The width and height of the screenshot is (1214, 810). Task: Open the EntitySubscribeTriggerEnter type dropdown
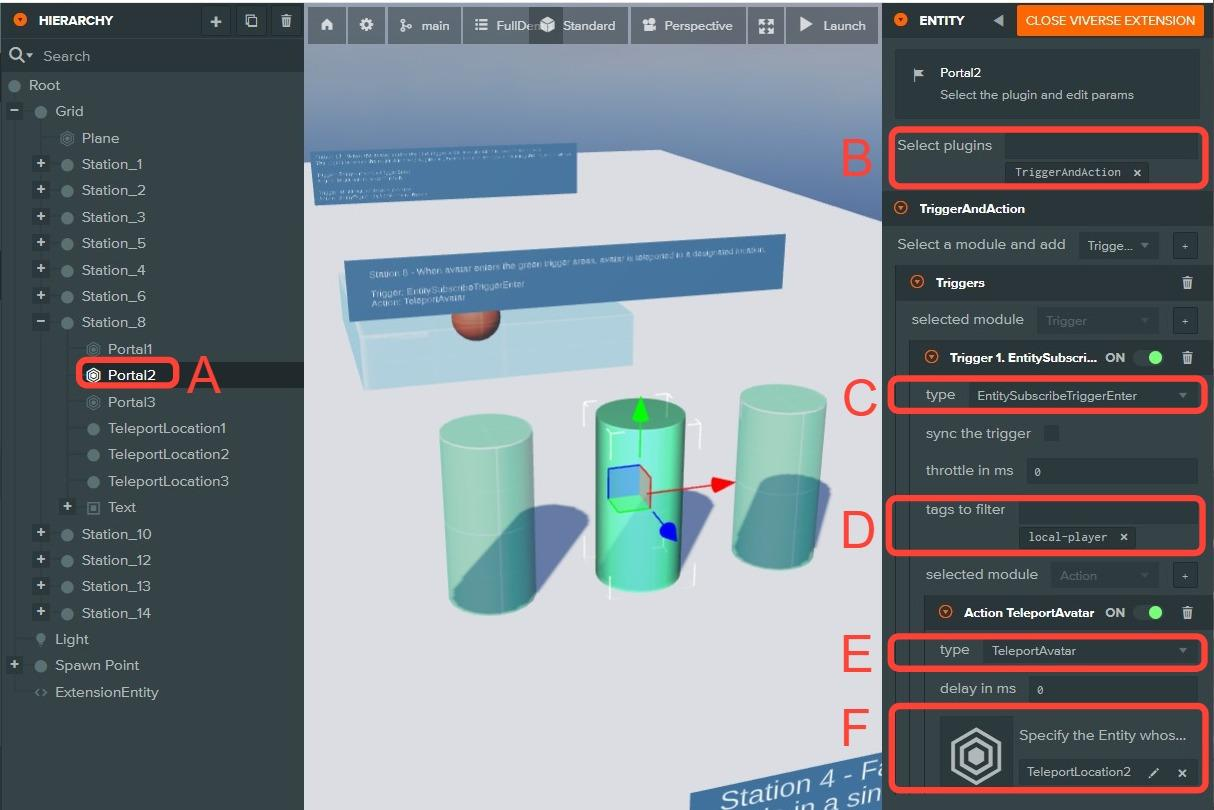pos(1082,395)
